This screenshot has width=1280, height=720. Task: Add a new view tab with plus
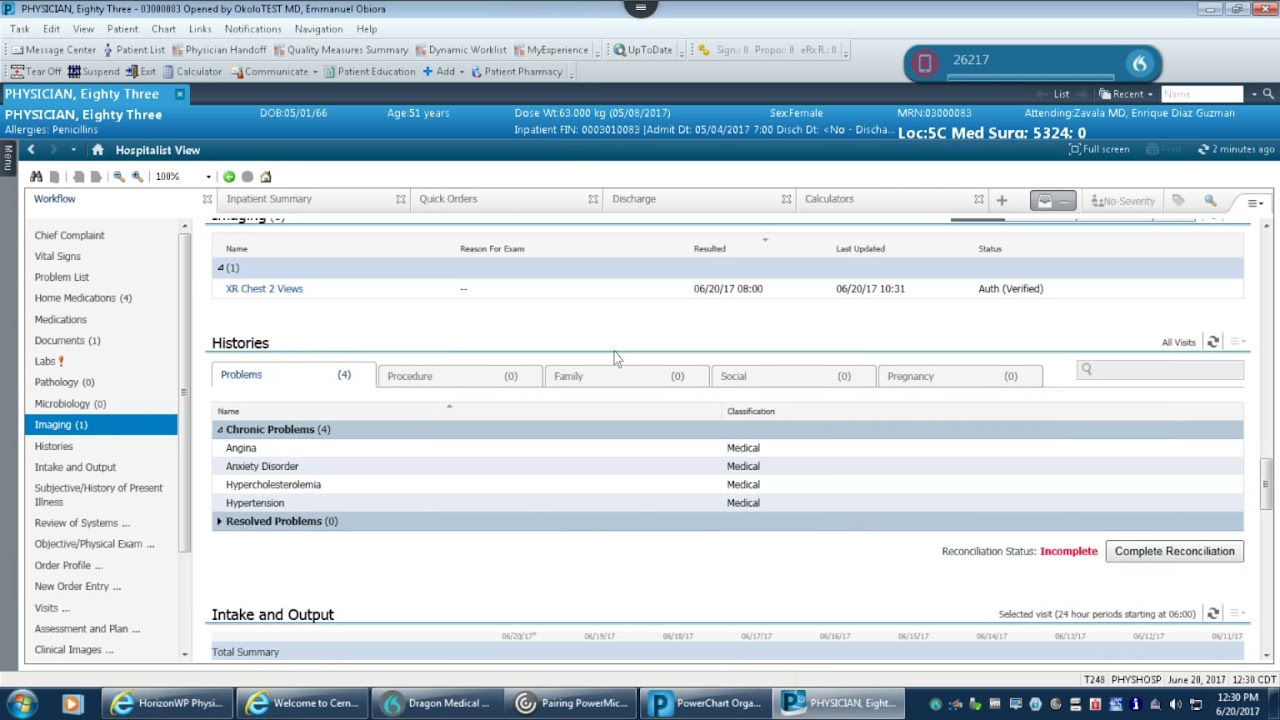(x=1001, y=200)
